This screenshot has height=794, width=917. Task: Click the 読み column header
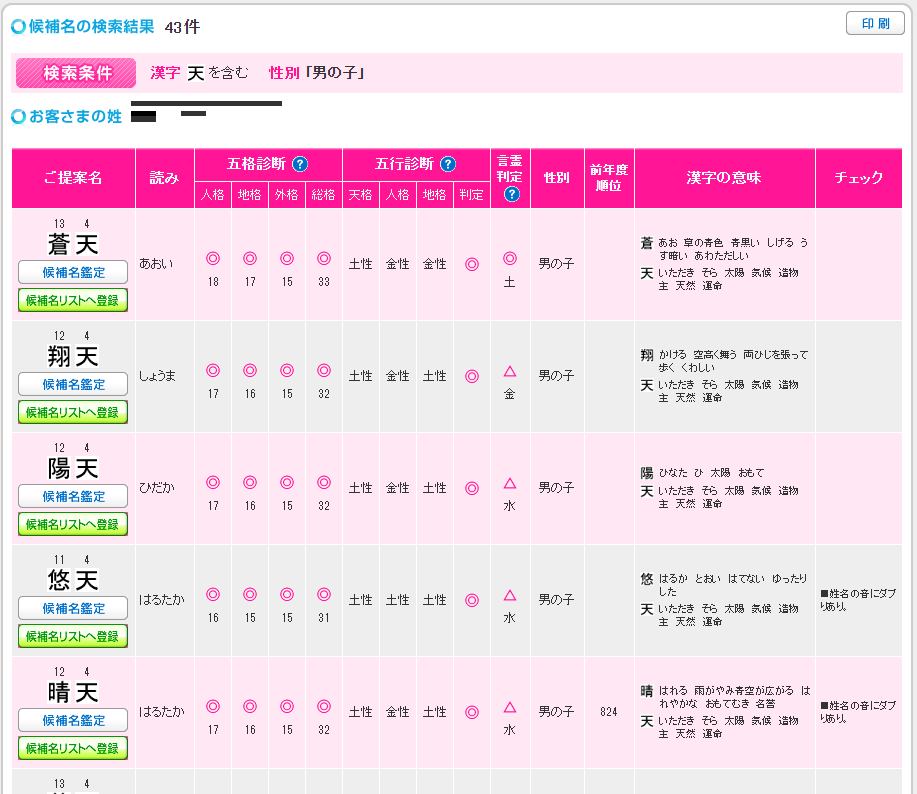coord(165,178)
